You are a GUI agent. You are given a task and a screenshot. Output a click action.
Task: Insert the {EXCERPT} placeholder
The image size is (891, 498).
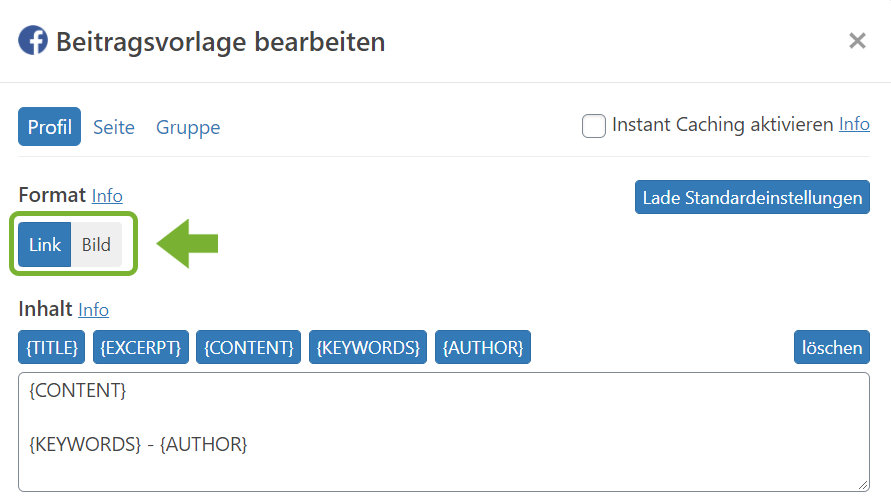[x=141, y=347]
